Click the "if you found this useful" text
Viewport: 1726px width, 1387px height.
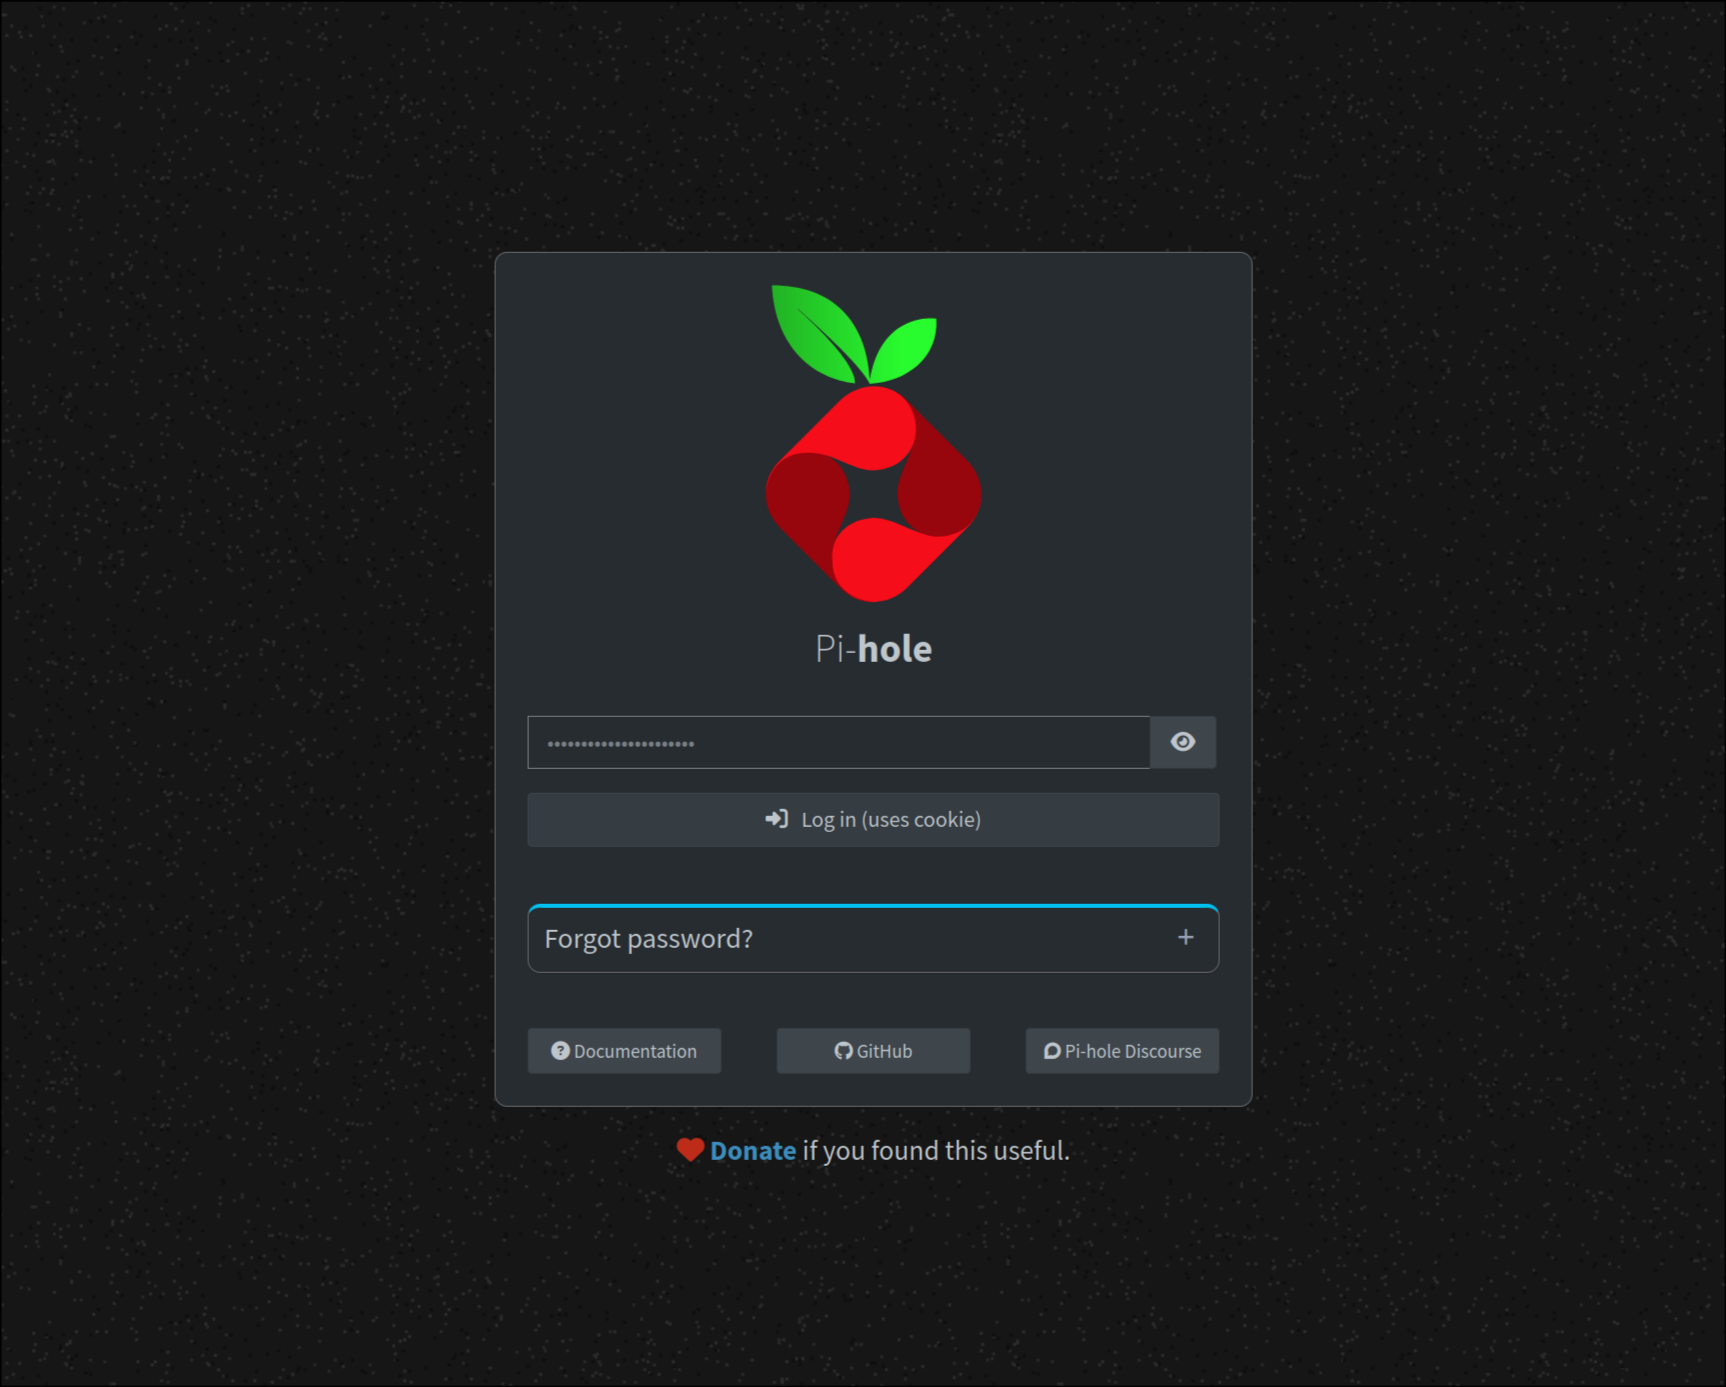coord(936,1151)
